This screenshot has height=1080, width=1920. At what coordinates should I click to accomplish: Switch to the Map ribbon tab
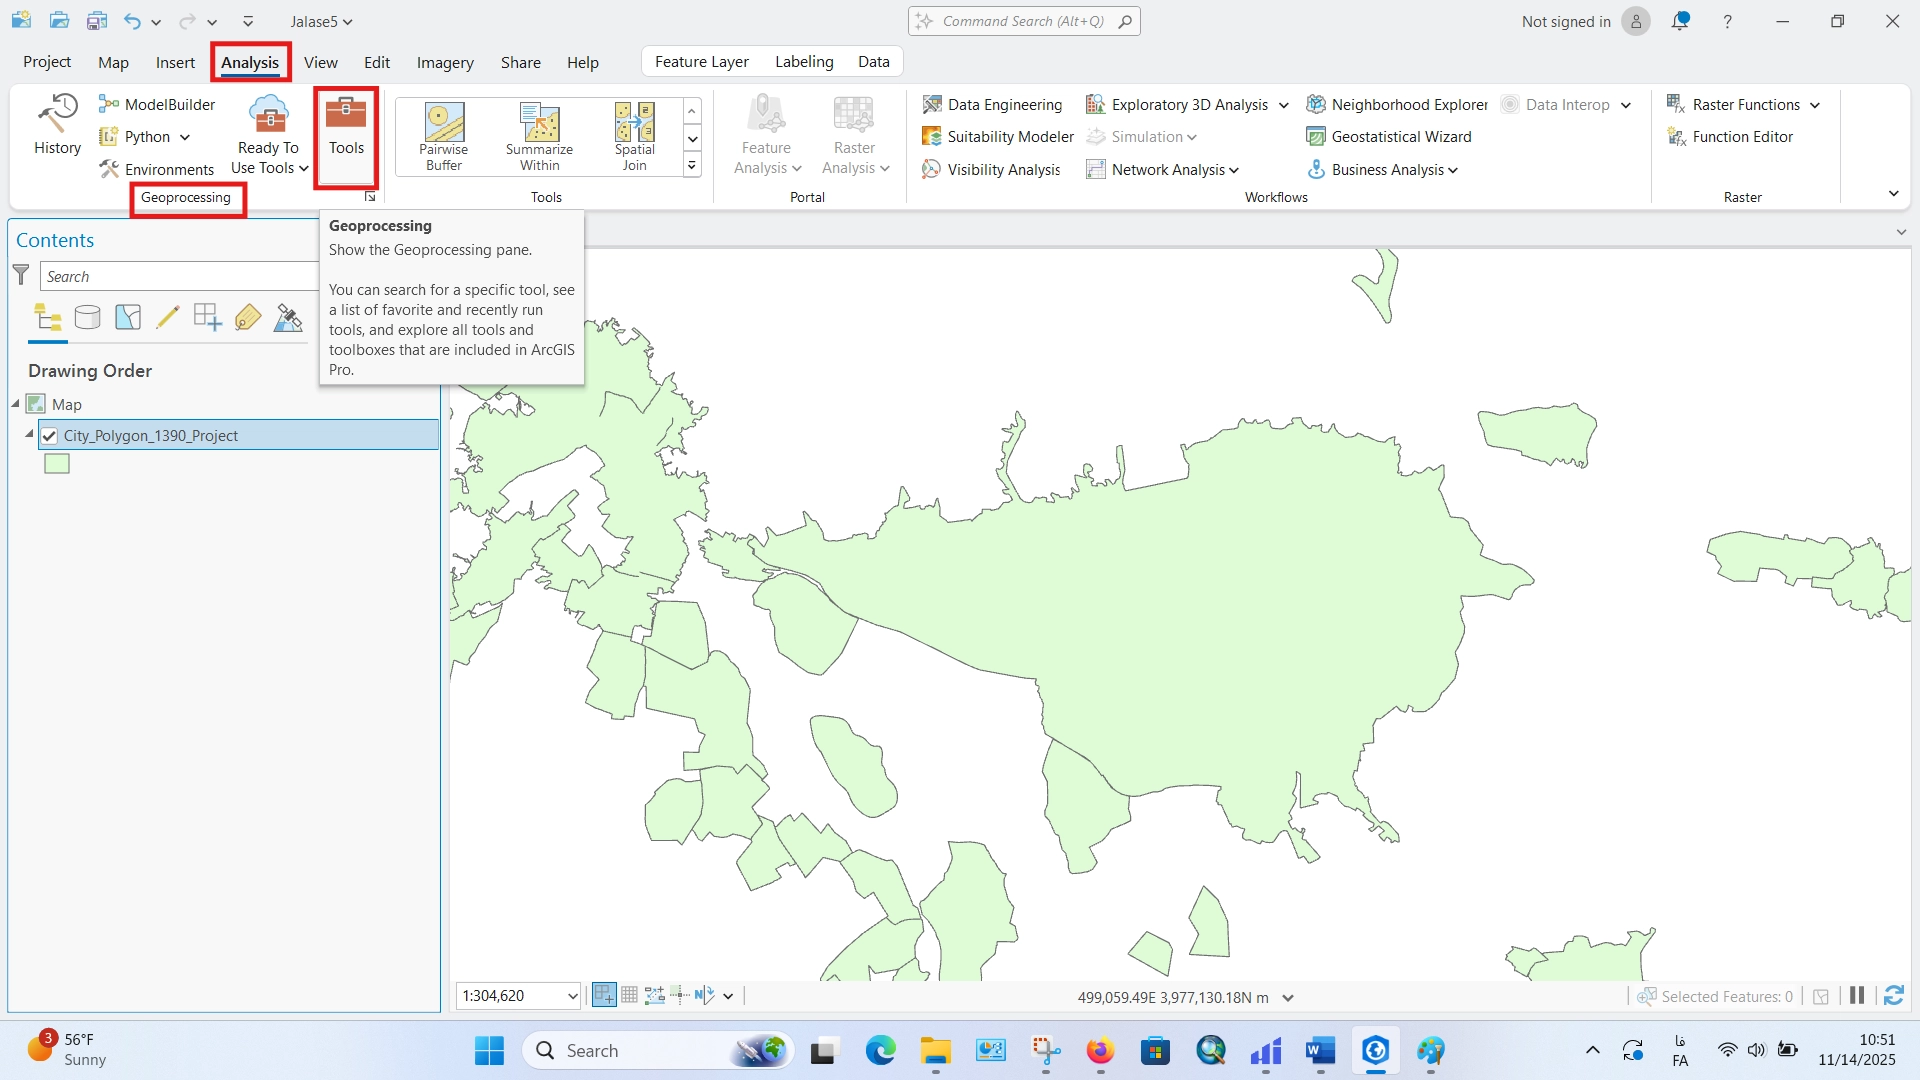coord(113,62)
